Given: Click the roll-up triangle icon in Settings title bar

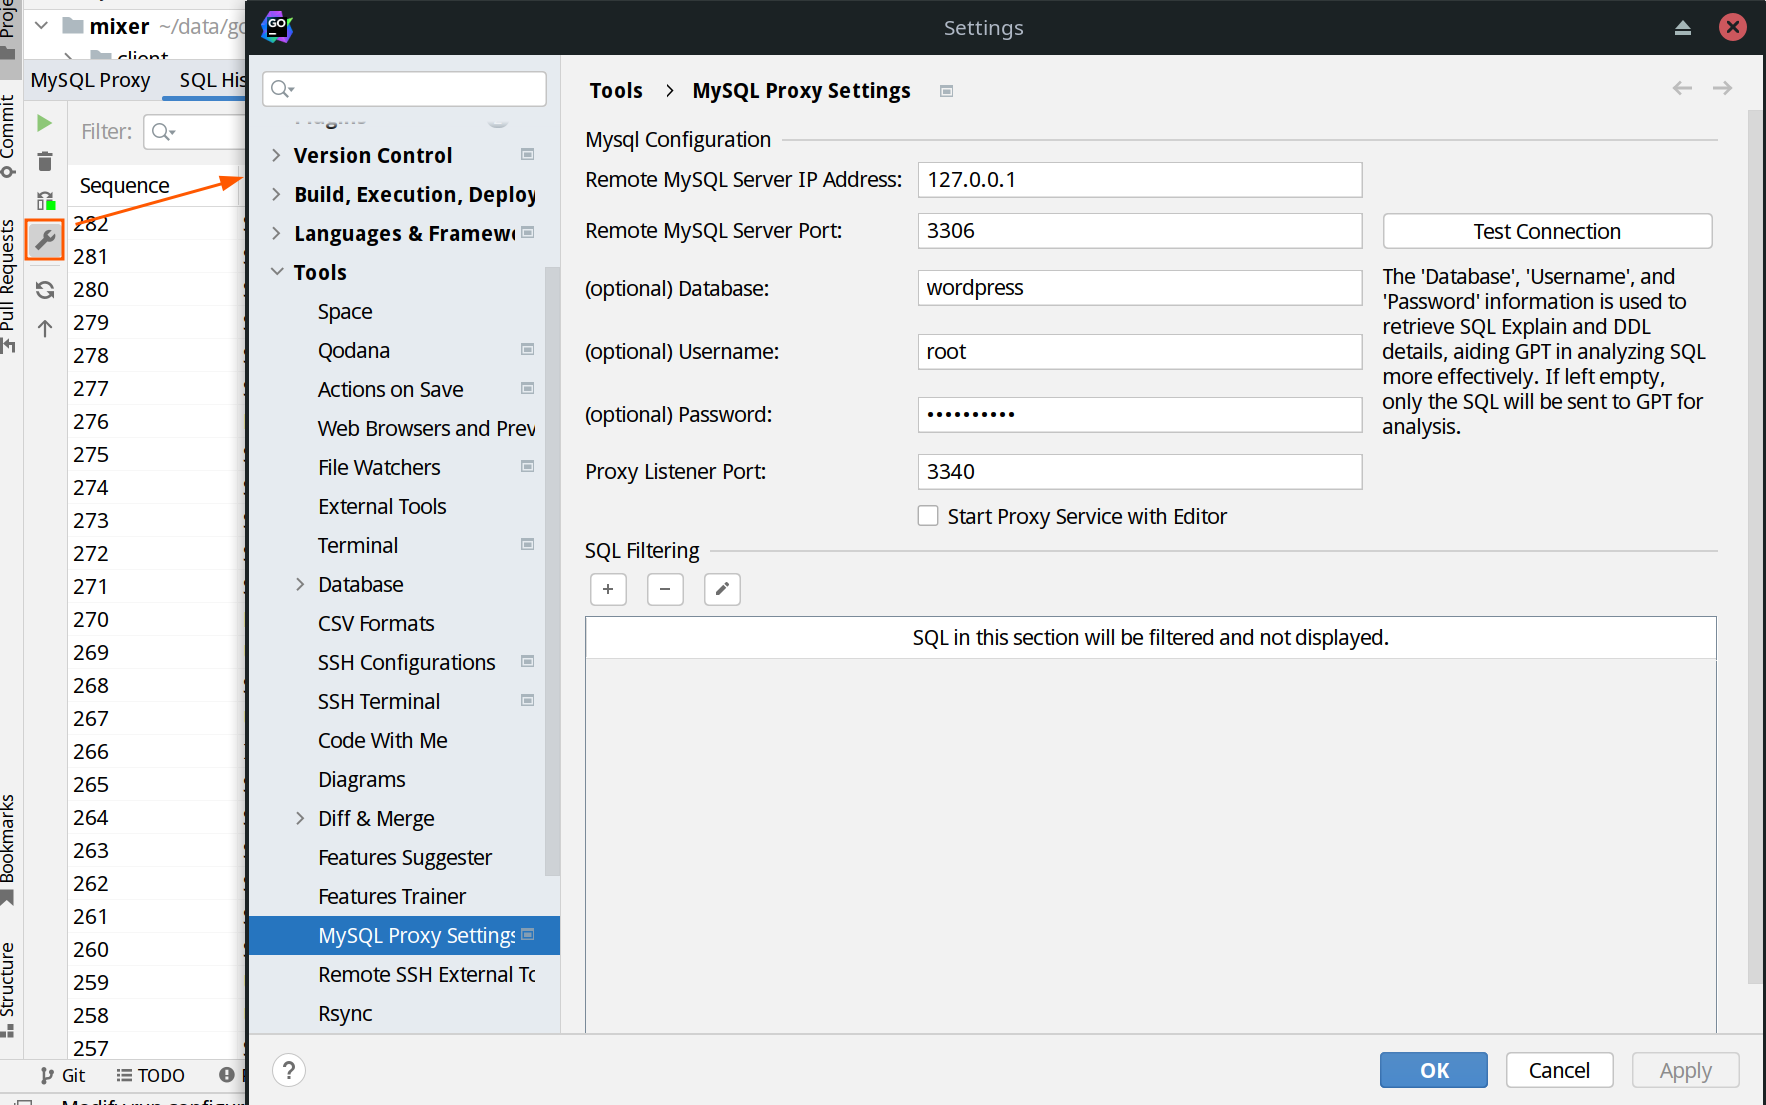Looking at the screenshot, I should [x=1683, y=28].
